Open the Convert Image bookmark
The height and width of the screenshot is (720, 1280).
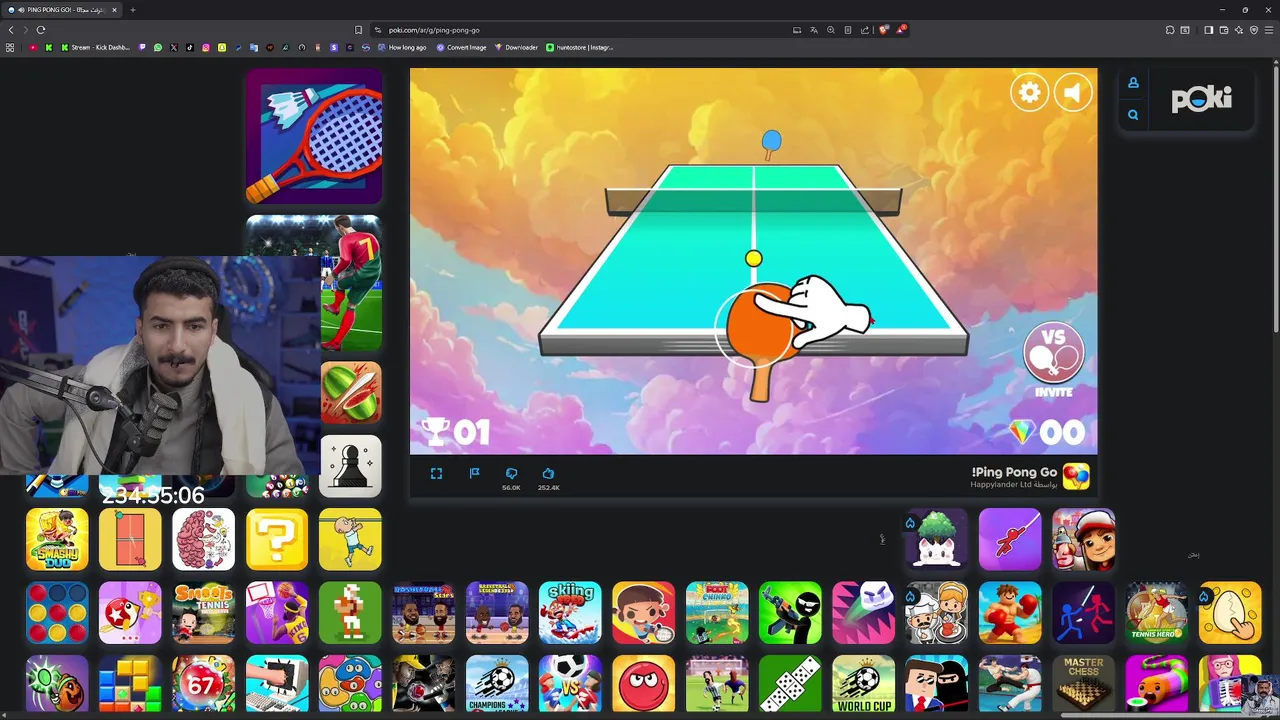pos(461,47)
